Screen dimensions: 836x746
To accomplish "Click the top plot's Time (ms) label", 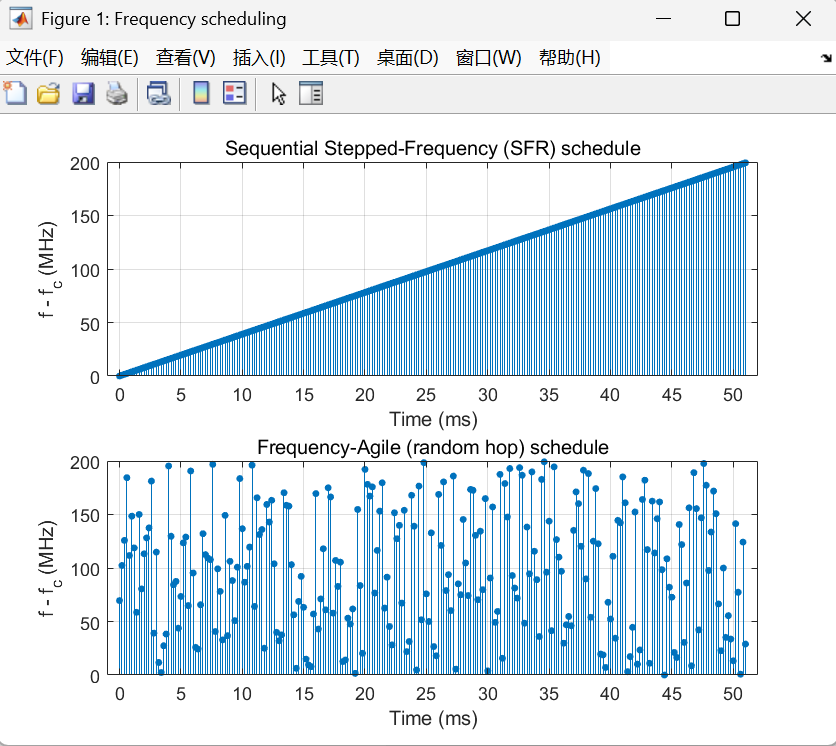I will pyautogui.click(x=433, y=419).
